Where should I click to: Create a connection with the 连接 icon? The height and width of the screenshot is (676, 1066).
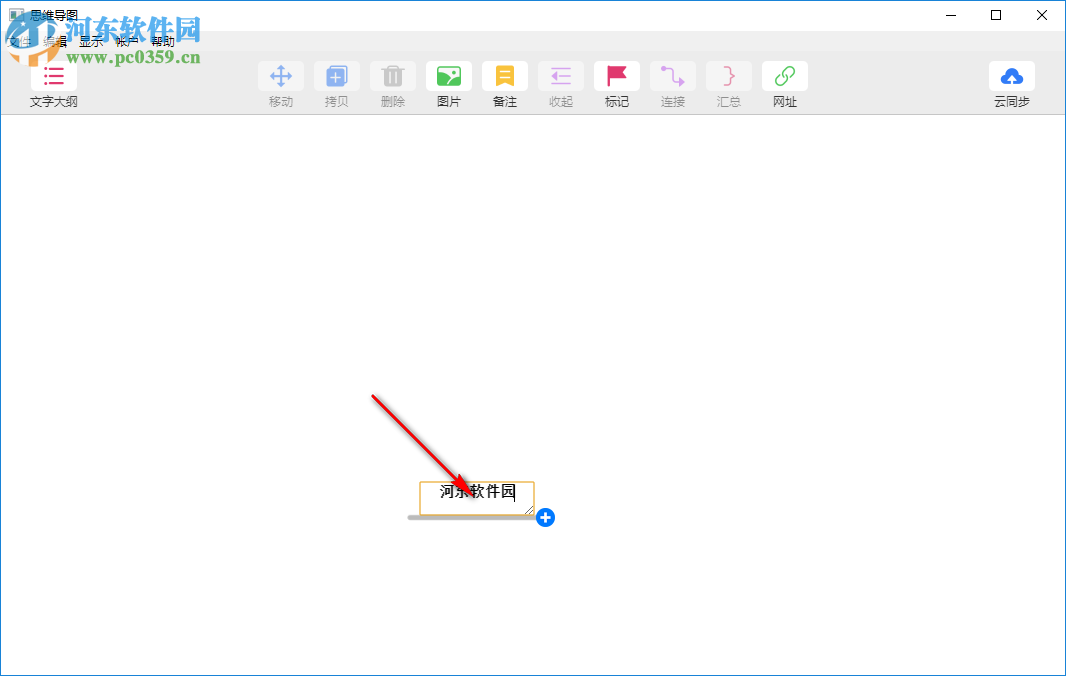click(672, 76)
